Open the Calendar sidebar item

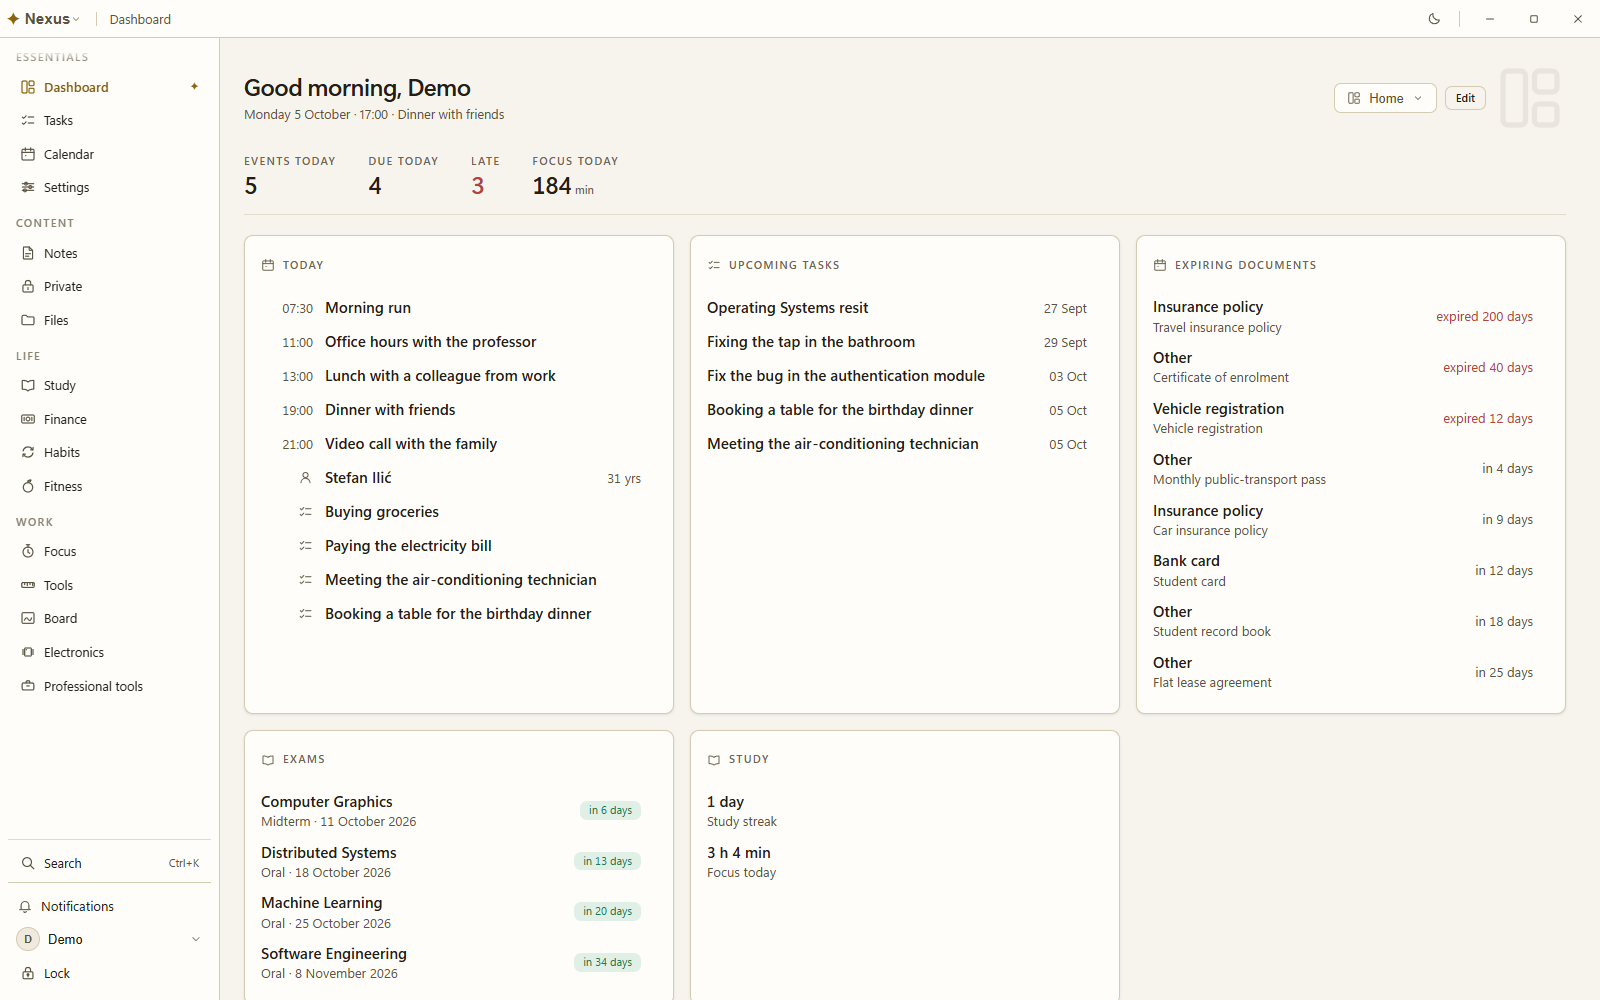(109, 154)
